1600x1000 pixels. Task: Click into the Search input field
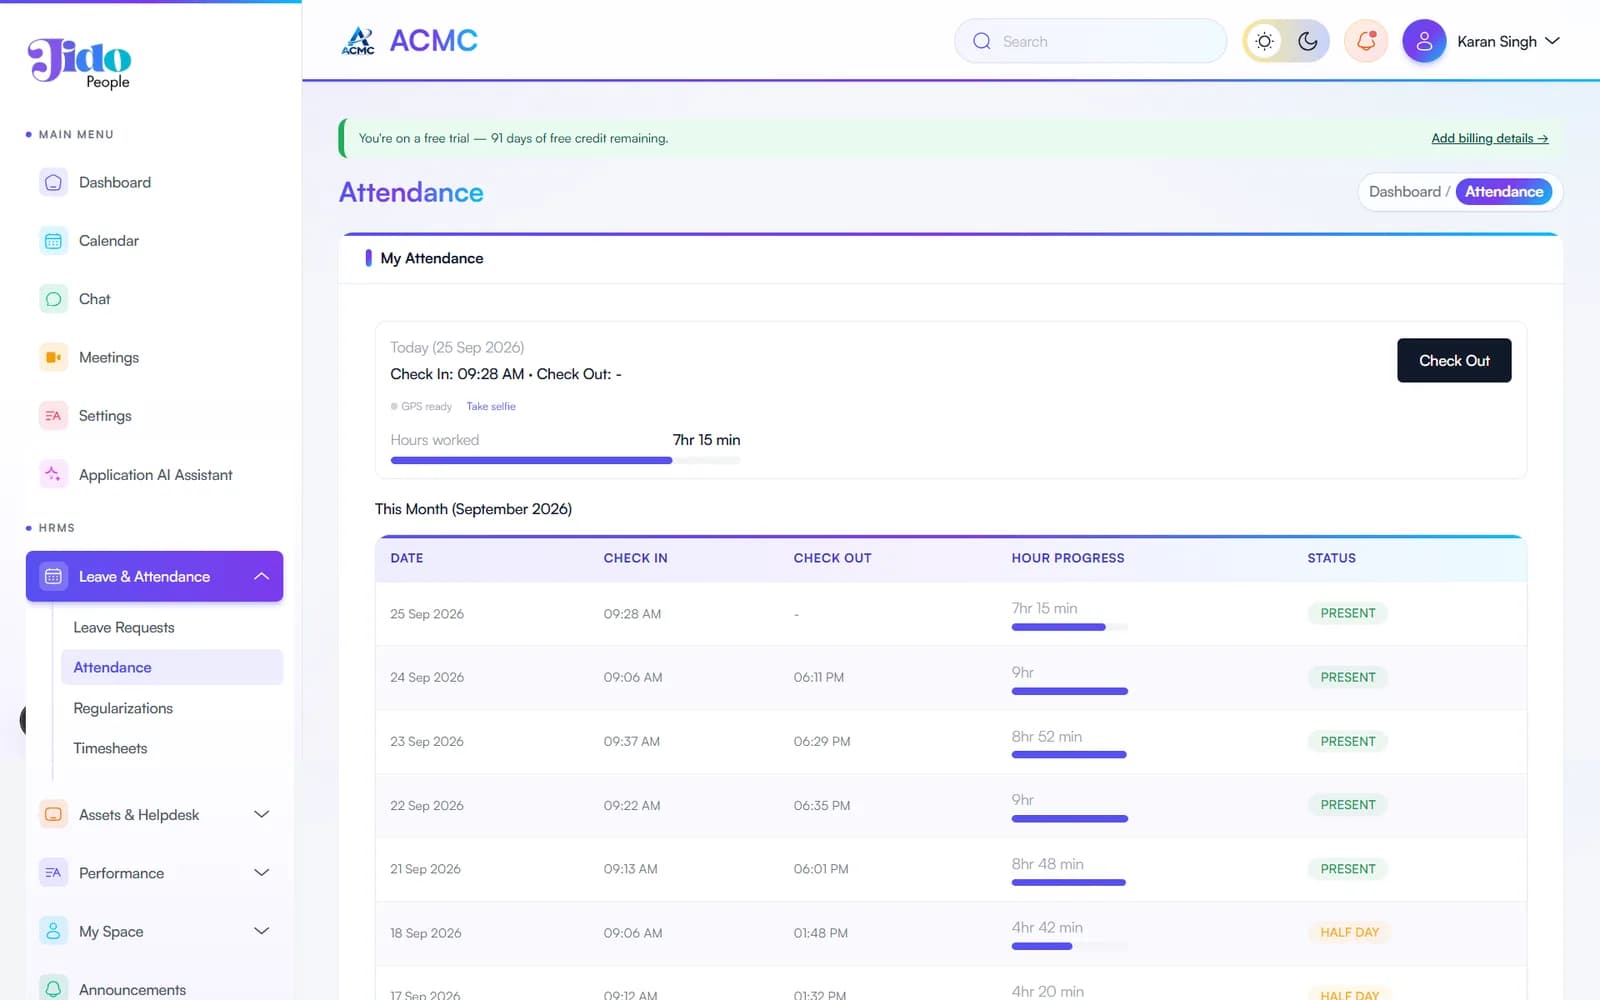(x=1090, y=41)
